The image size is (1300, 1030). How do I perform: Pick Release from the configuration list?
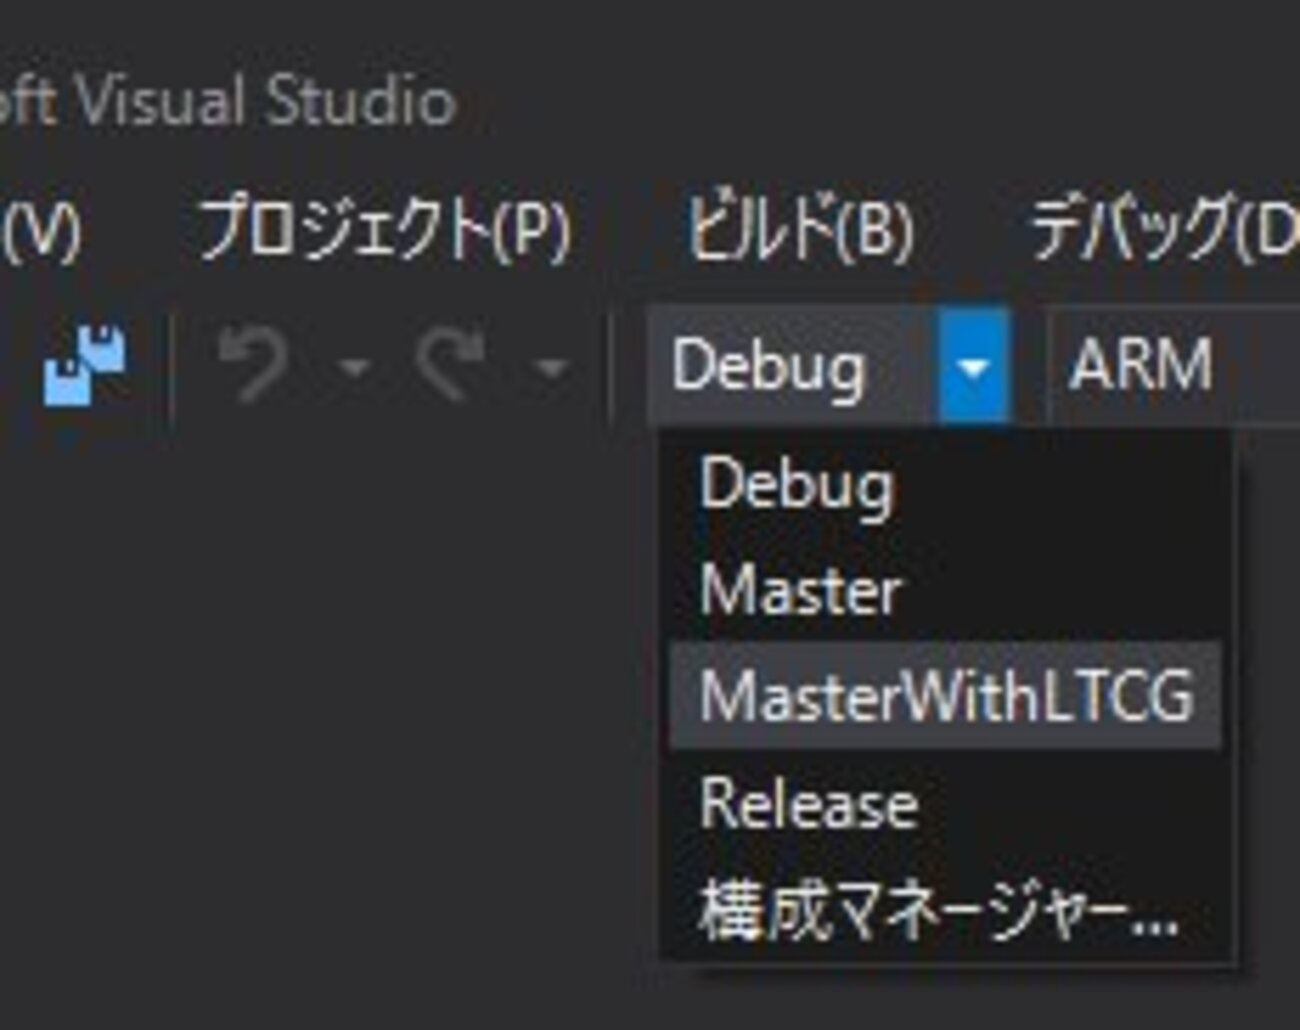pos(808,804)
